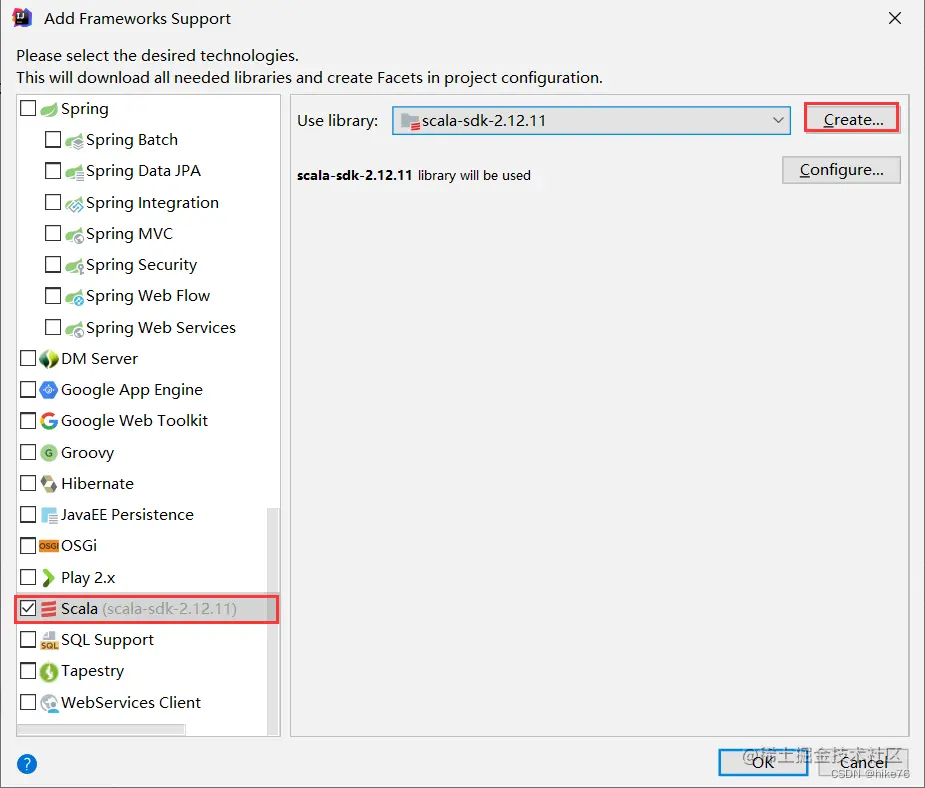Image resolution: width=925 pixels, height=788 pixels.
Task: Check the Spring Web Services checkbox
Action: (x=53, y=327)
